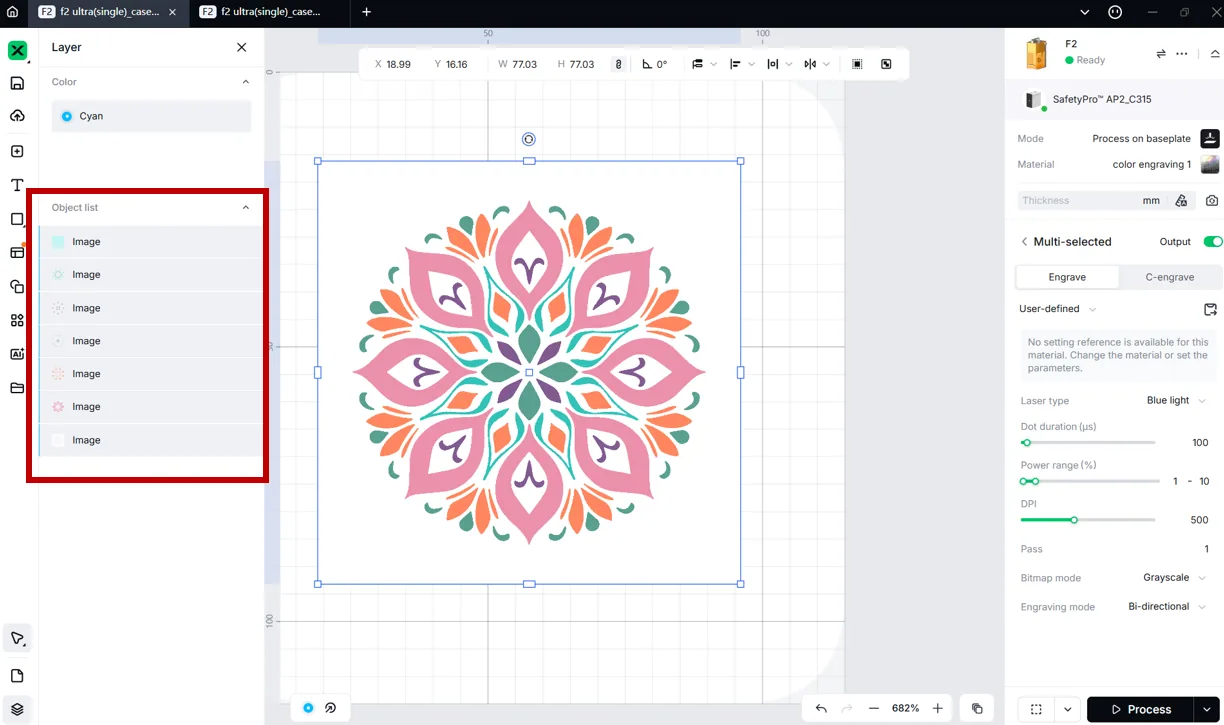Open the canvas page icon
The height and width of the screenshot is (725, 1224).
[x=17, y=676]
